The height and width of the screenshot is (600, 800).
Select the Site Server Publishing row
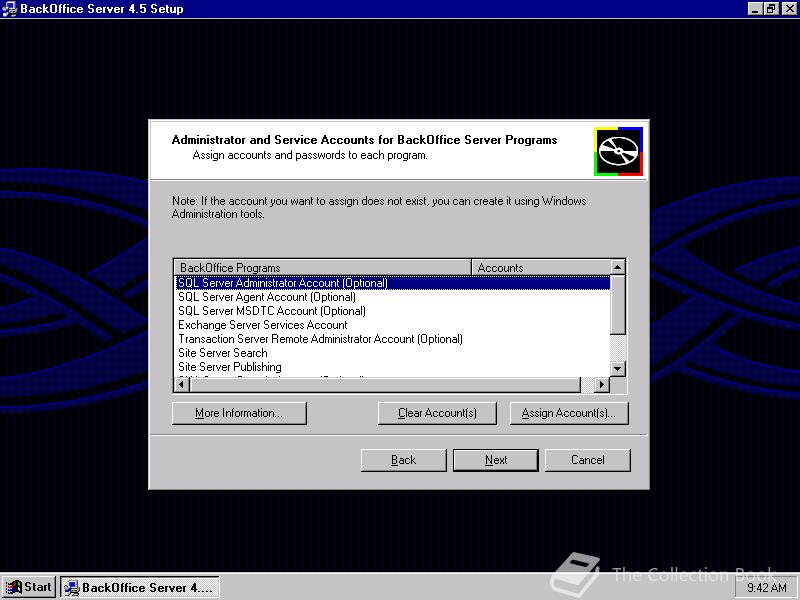point(392,367)
